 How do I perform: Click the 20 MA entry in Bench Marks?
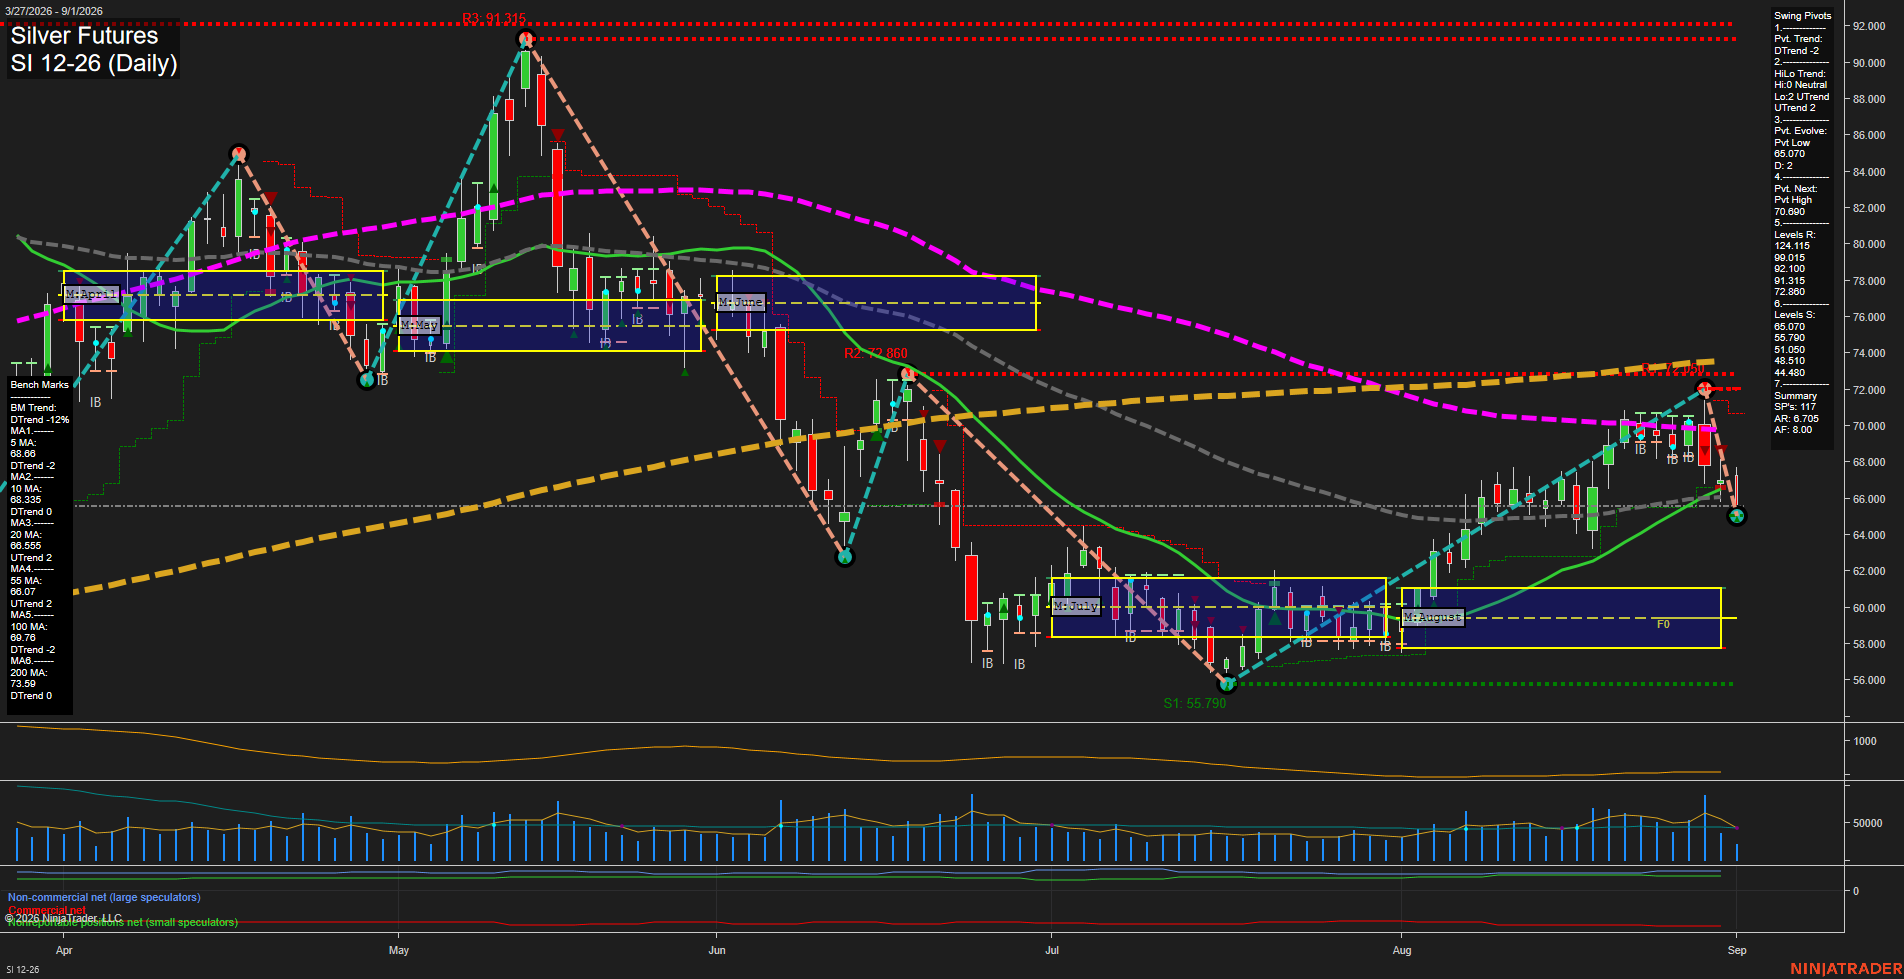pyautogui.click(x=26, y=540)
